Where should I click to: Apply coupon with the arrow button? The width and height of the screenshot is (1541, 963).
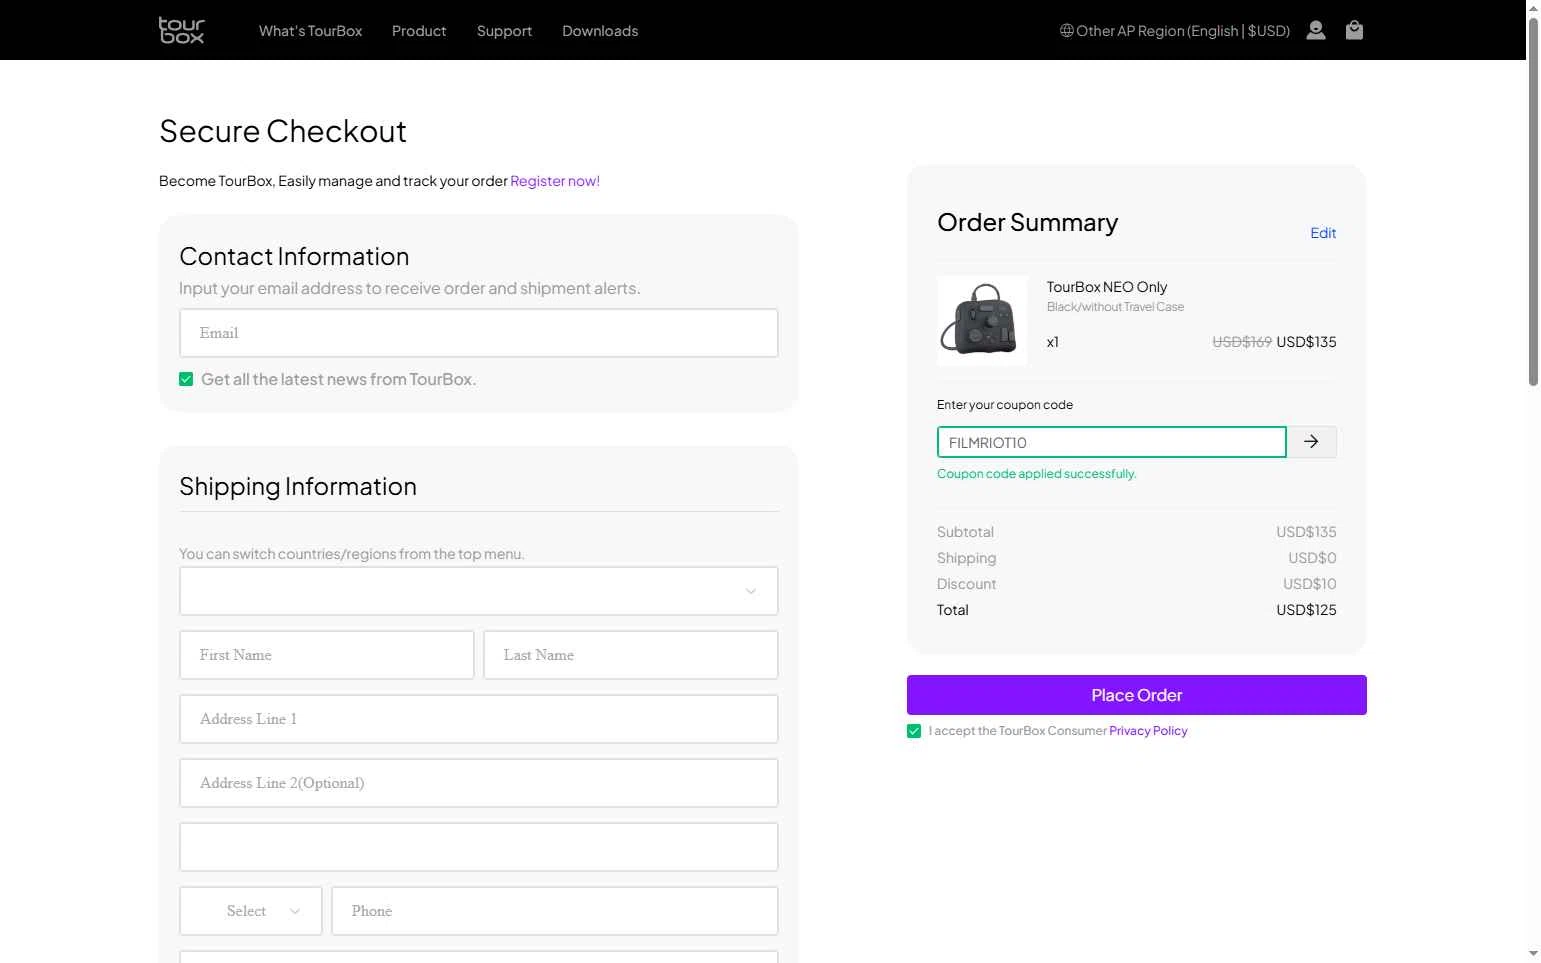click(x=1311, y=442)
